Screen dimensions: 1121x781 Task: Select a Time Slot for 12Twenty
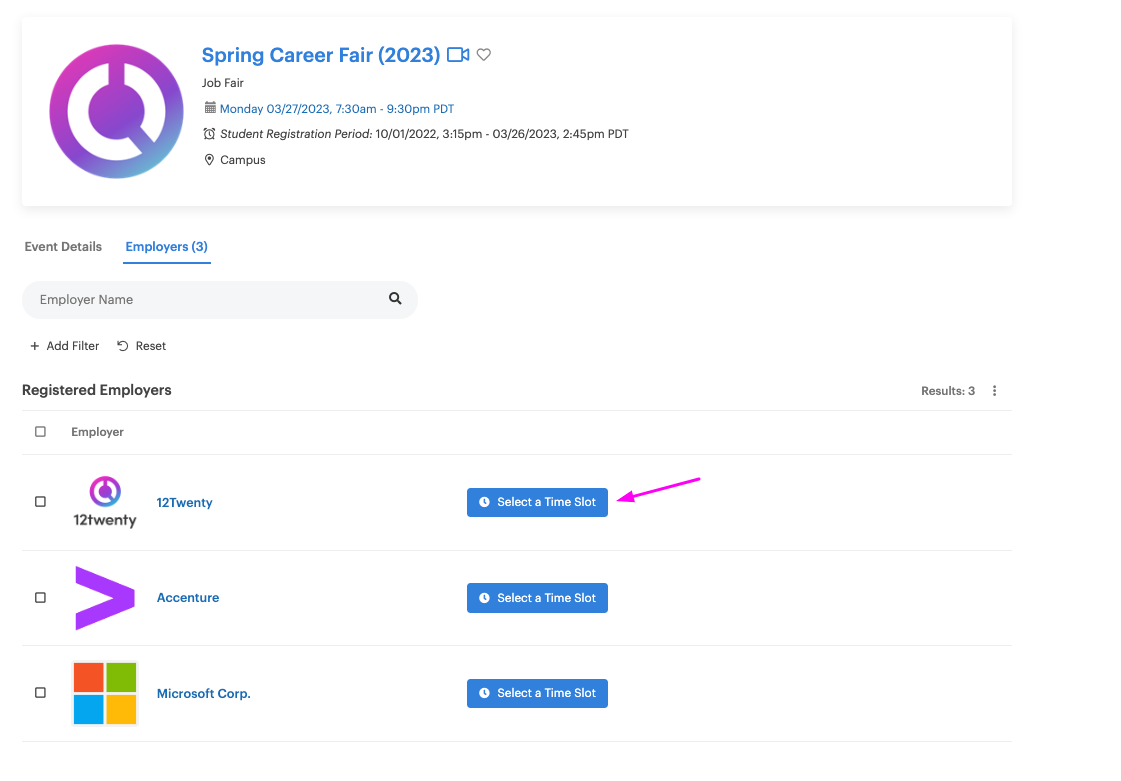coord(538,502)
